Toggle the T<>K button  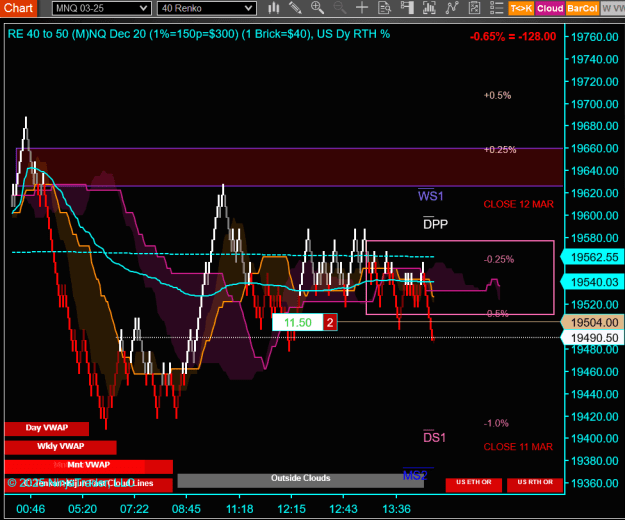point(521,8)
